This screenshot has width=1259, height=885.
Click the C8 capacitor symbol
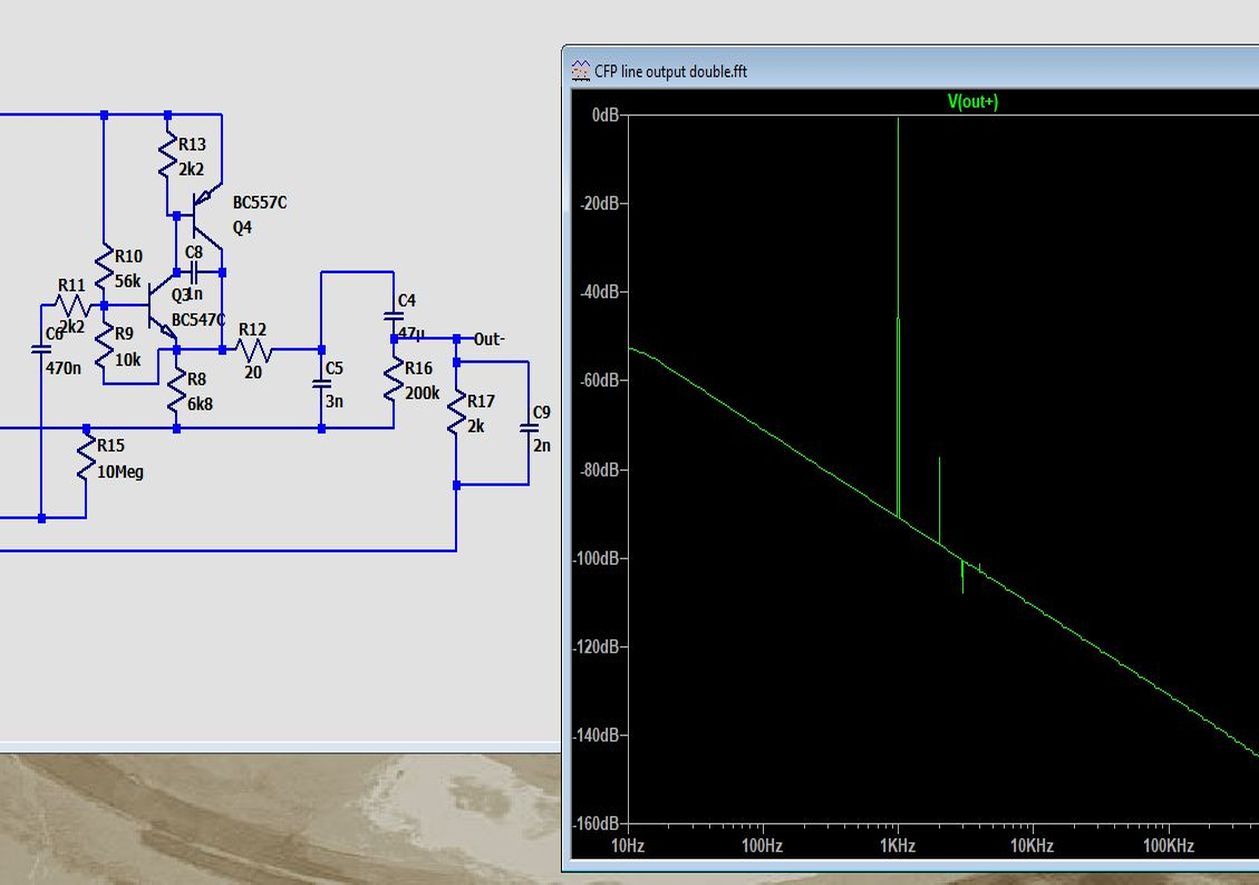[x=194, y=272]
